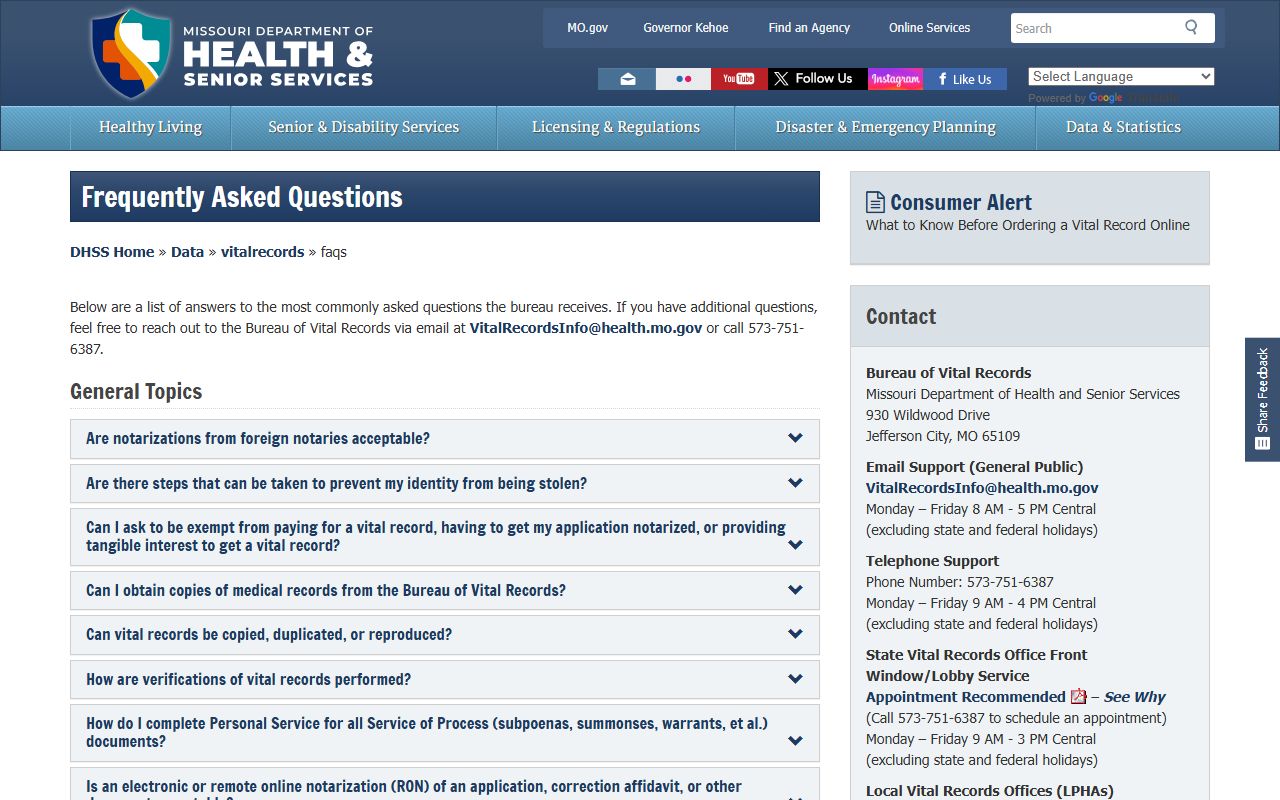Click the Share Feedback side tab
Viewport: 1280px width, 800px height.
point(1262,399)
